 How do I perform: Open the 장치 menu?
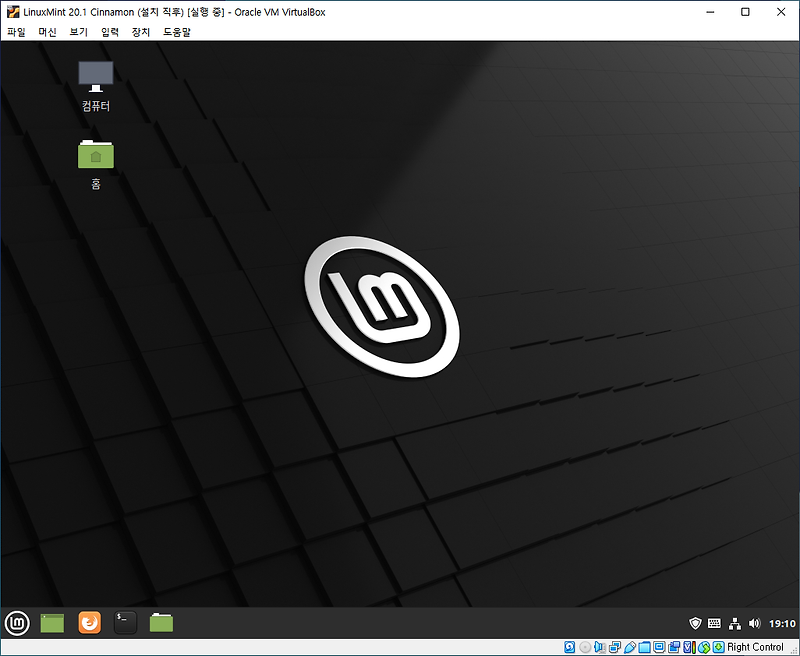(141, 32)
